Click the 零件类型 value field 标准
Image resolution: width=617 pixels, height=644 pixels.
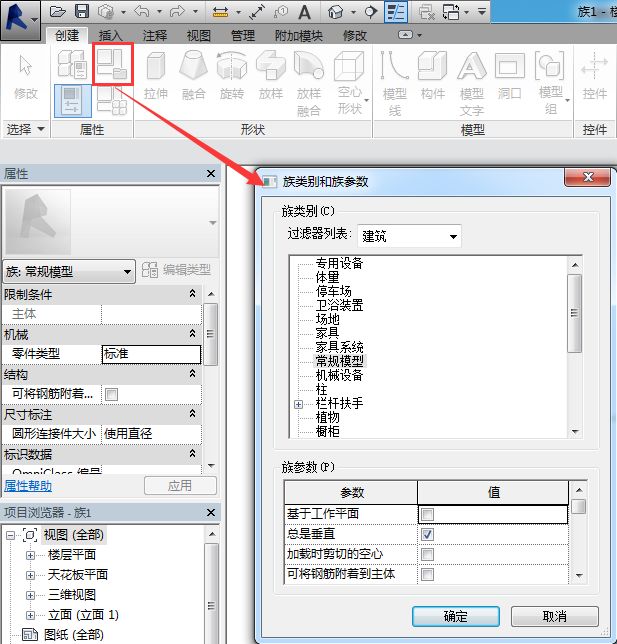point(151,354)
